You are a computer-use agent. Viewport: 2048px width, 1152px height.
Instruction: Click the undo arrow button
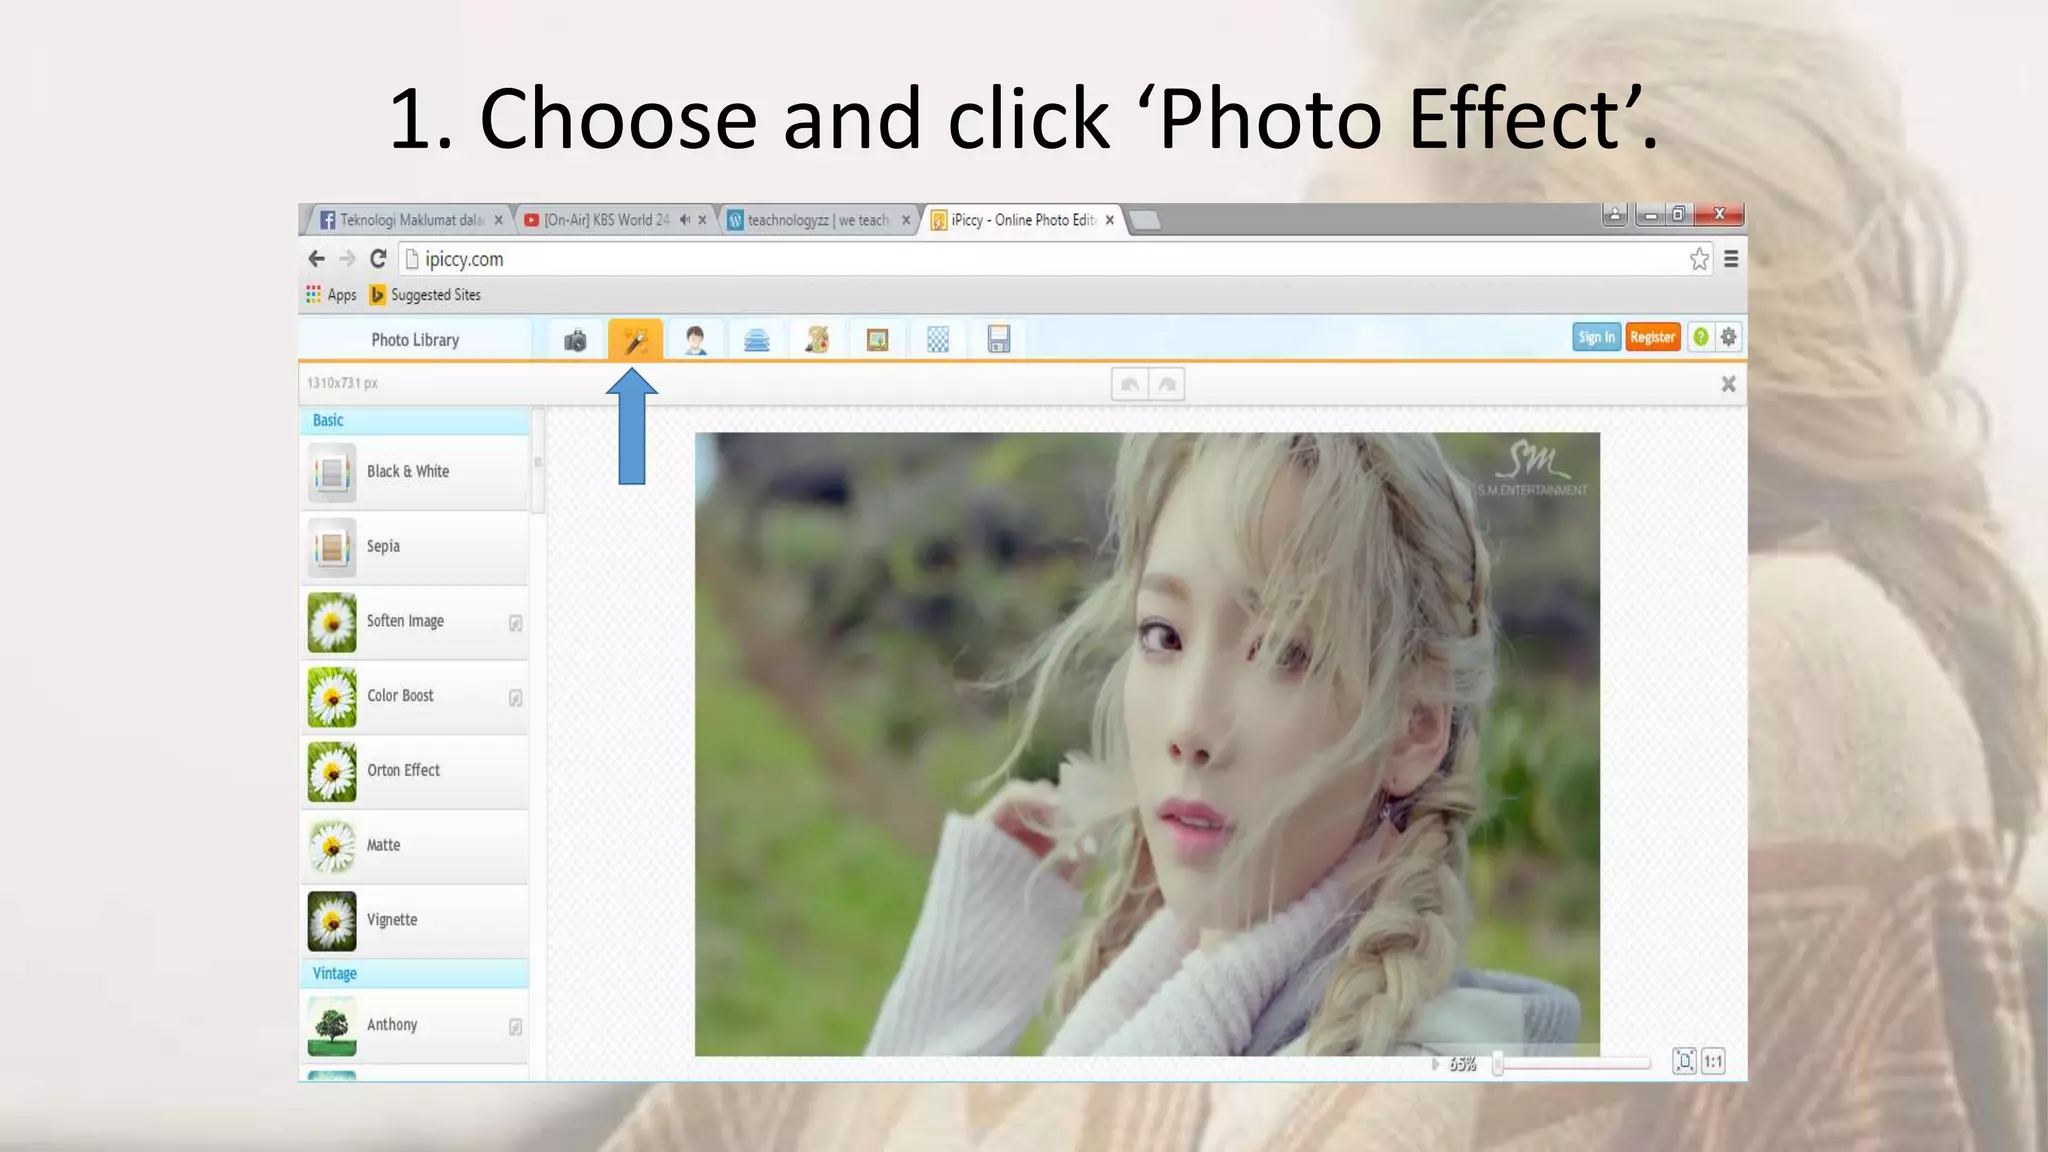point(1130,384)
